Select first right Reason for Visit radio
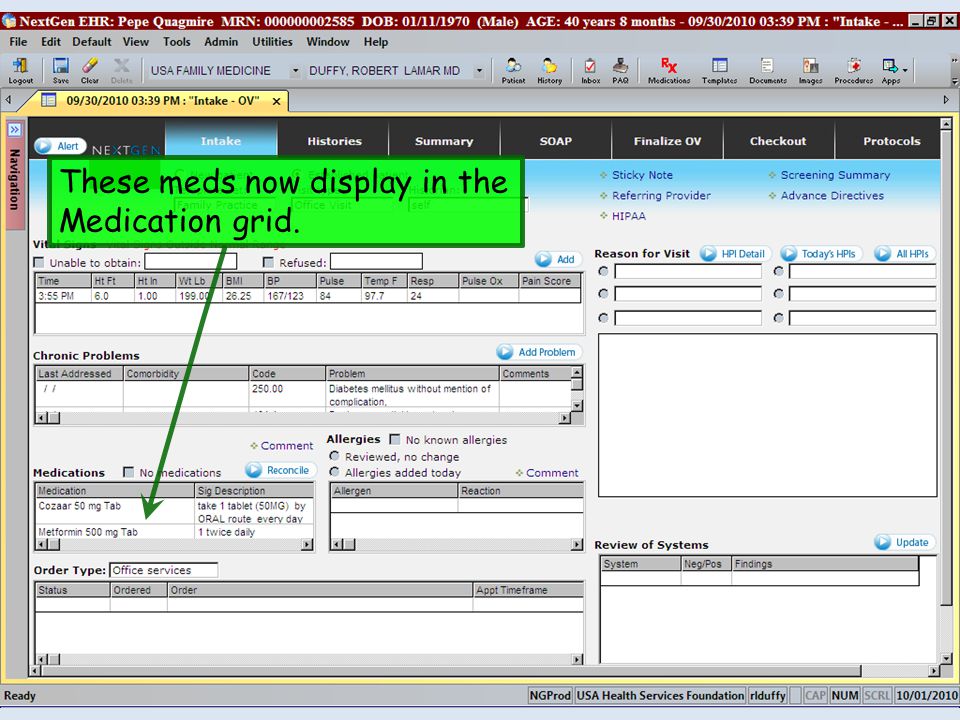Image resolution: width=960 pixels, height=720 pixels. point(778,271)
